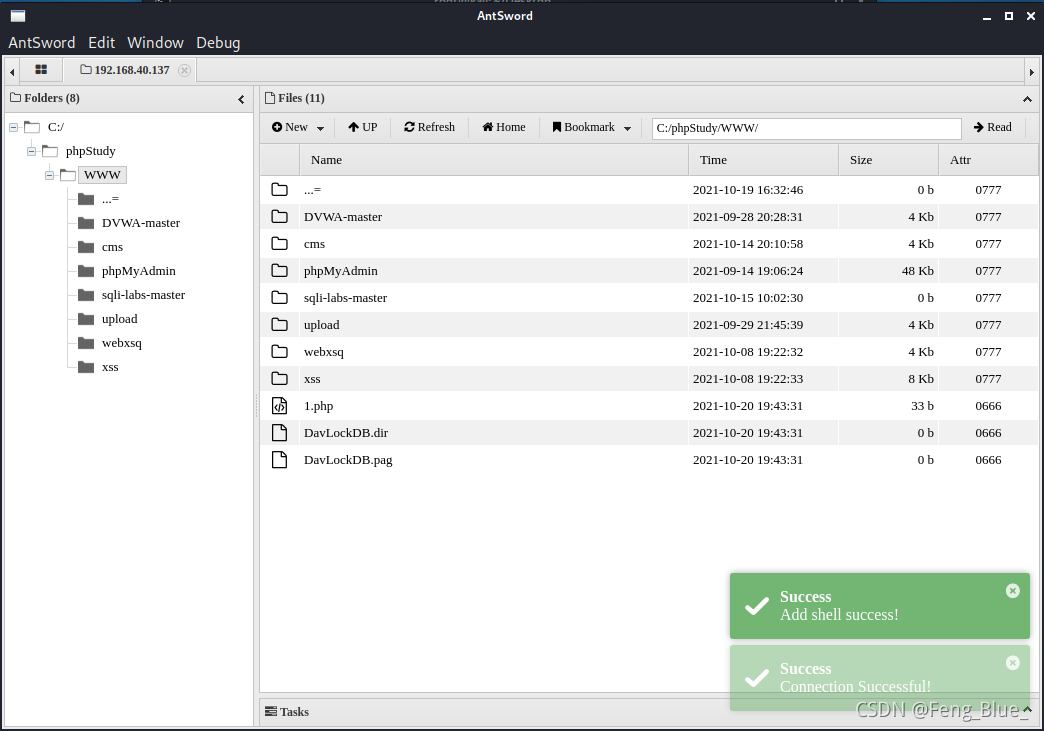
Task: Open the AntSword menu
Action: pos(42,43)
